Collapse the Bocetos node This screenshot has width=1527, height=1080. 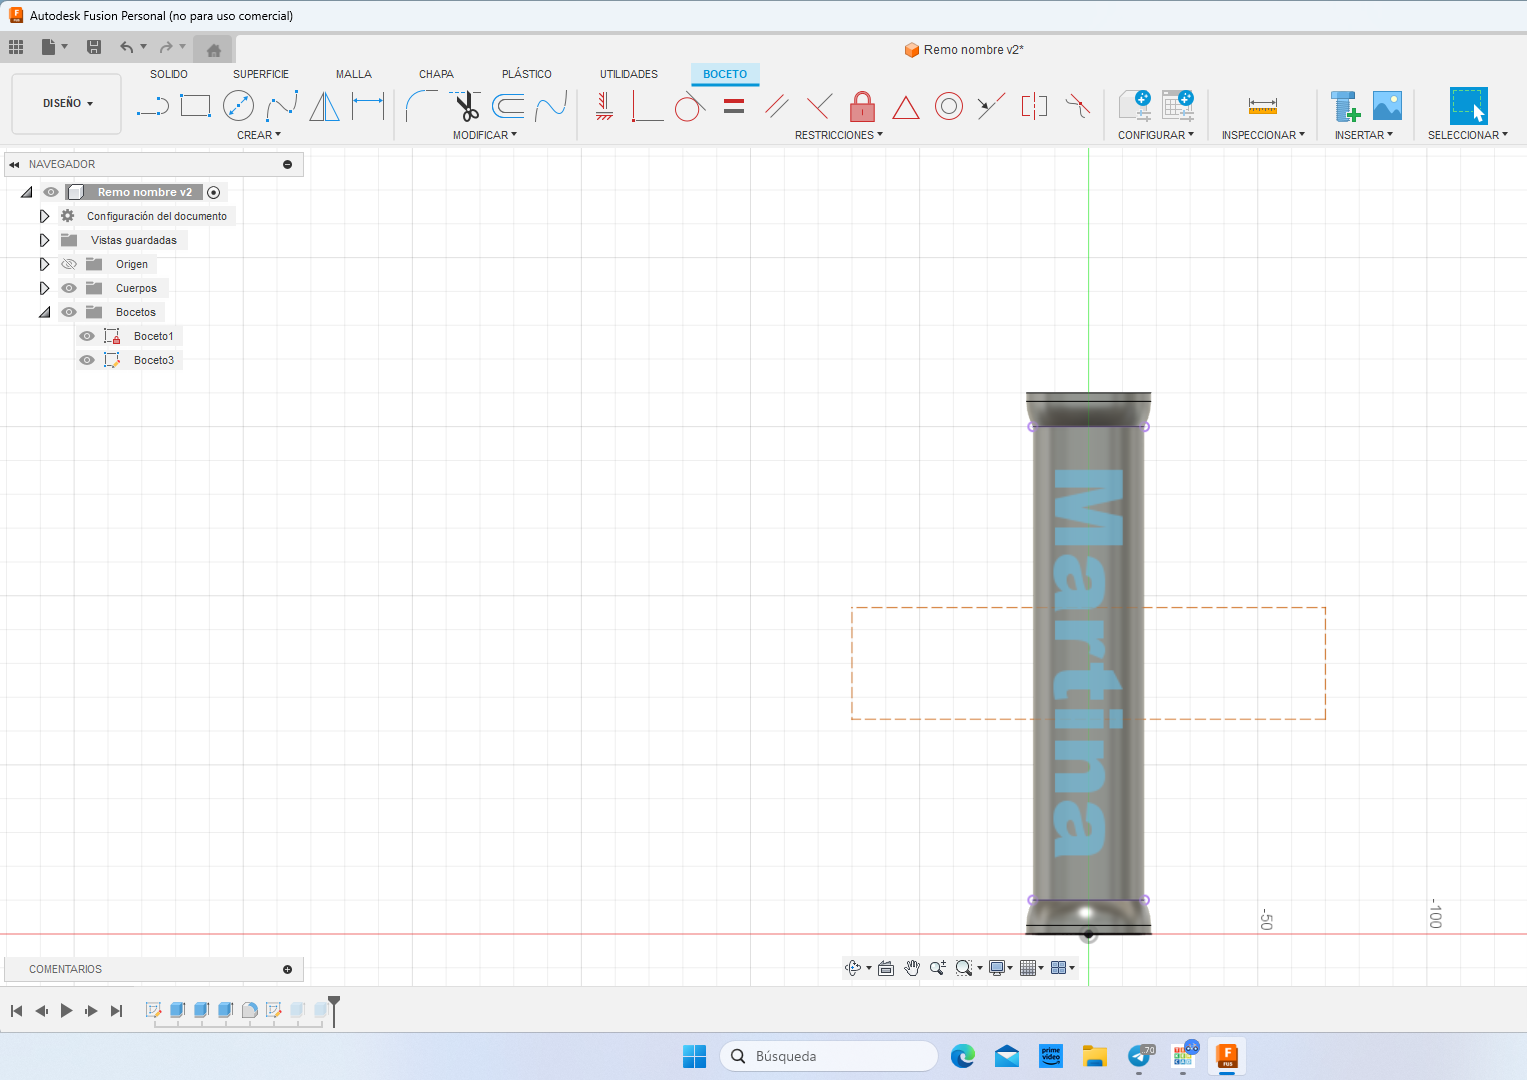click(44, 312)
